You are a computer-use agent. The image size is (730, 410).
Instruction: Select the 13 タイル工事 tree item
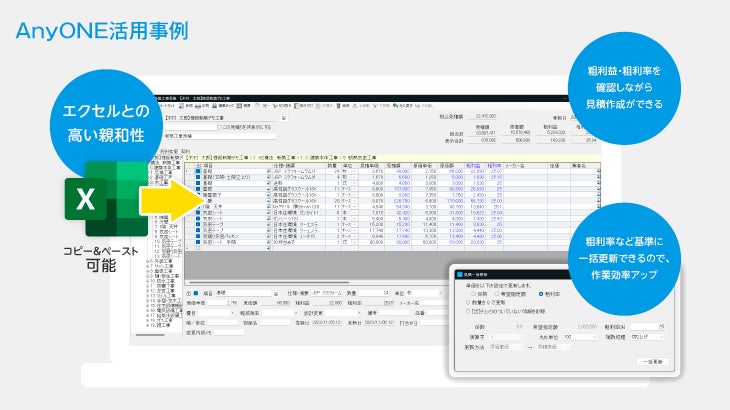162,296
